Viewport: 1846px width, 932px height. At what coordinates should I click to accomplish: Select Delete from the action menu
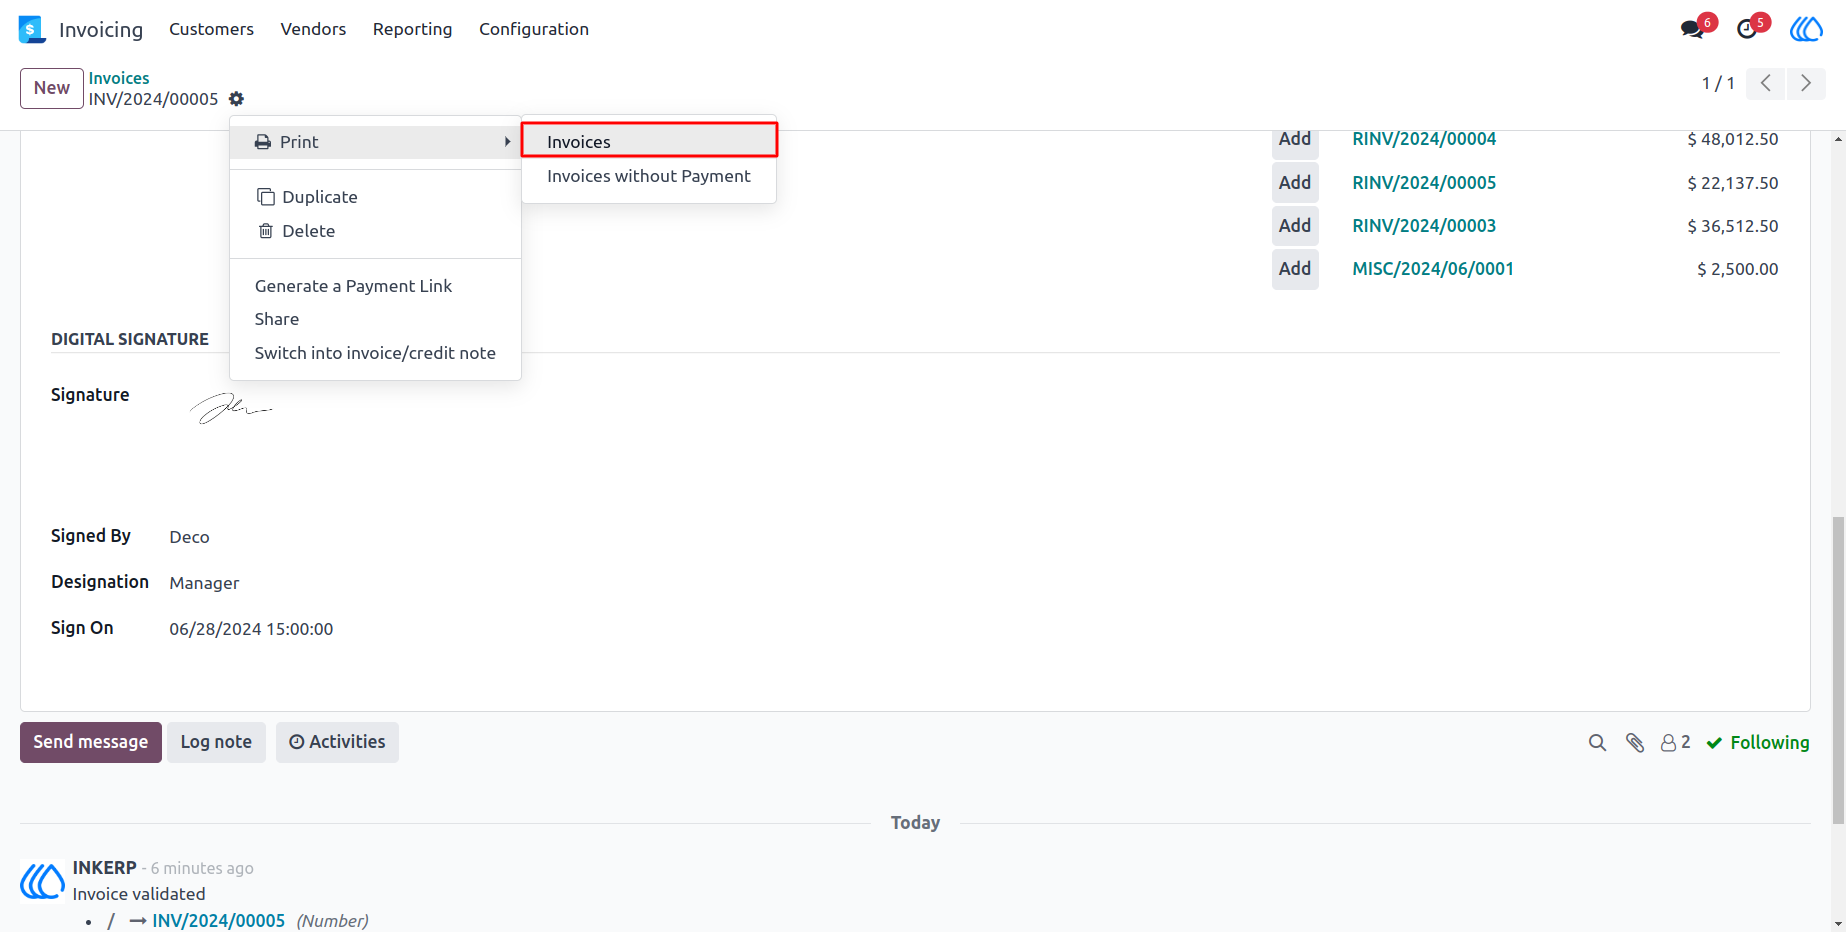[x=375, y=231]
